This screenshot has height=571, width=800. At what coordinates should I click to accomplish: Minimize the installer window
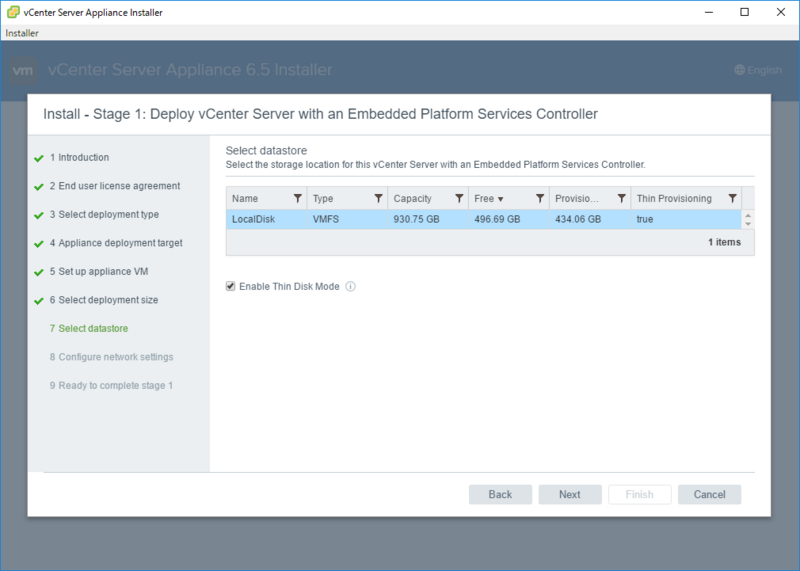pos(709,12)
